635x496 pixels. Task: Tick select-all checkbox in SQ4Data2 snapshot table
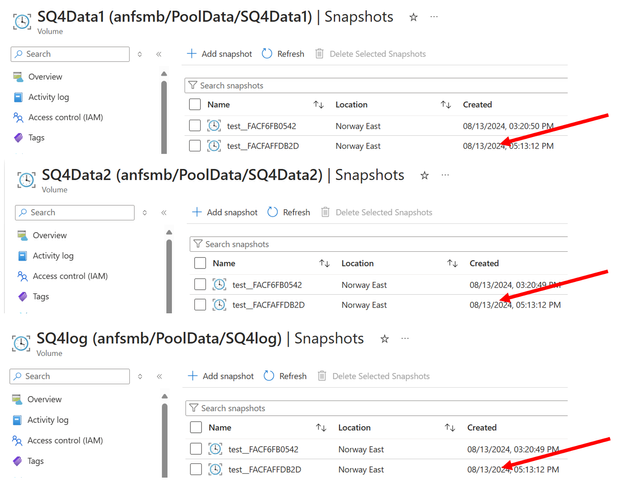tap(200, 263)
